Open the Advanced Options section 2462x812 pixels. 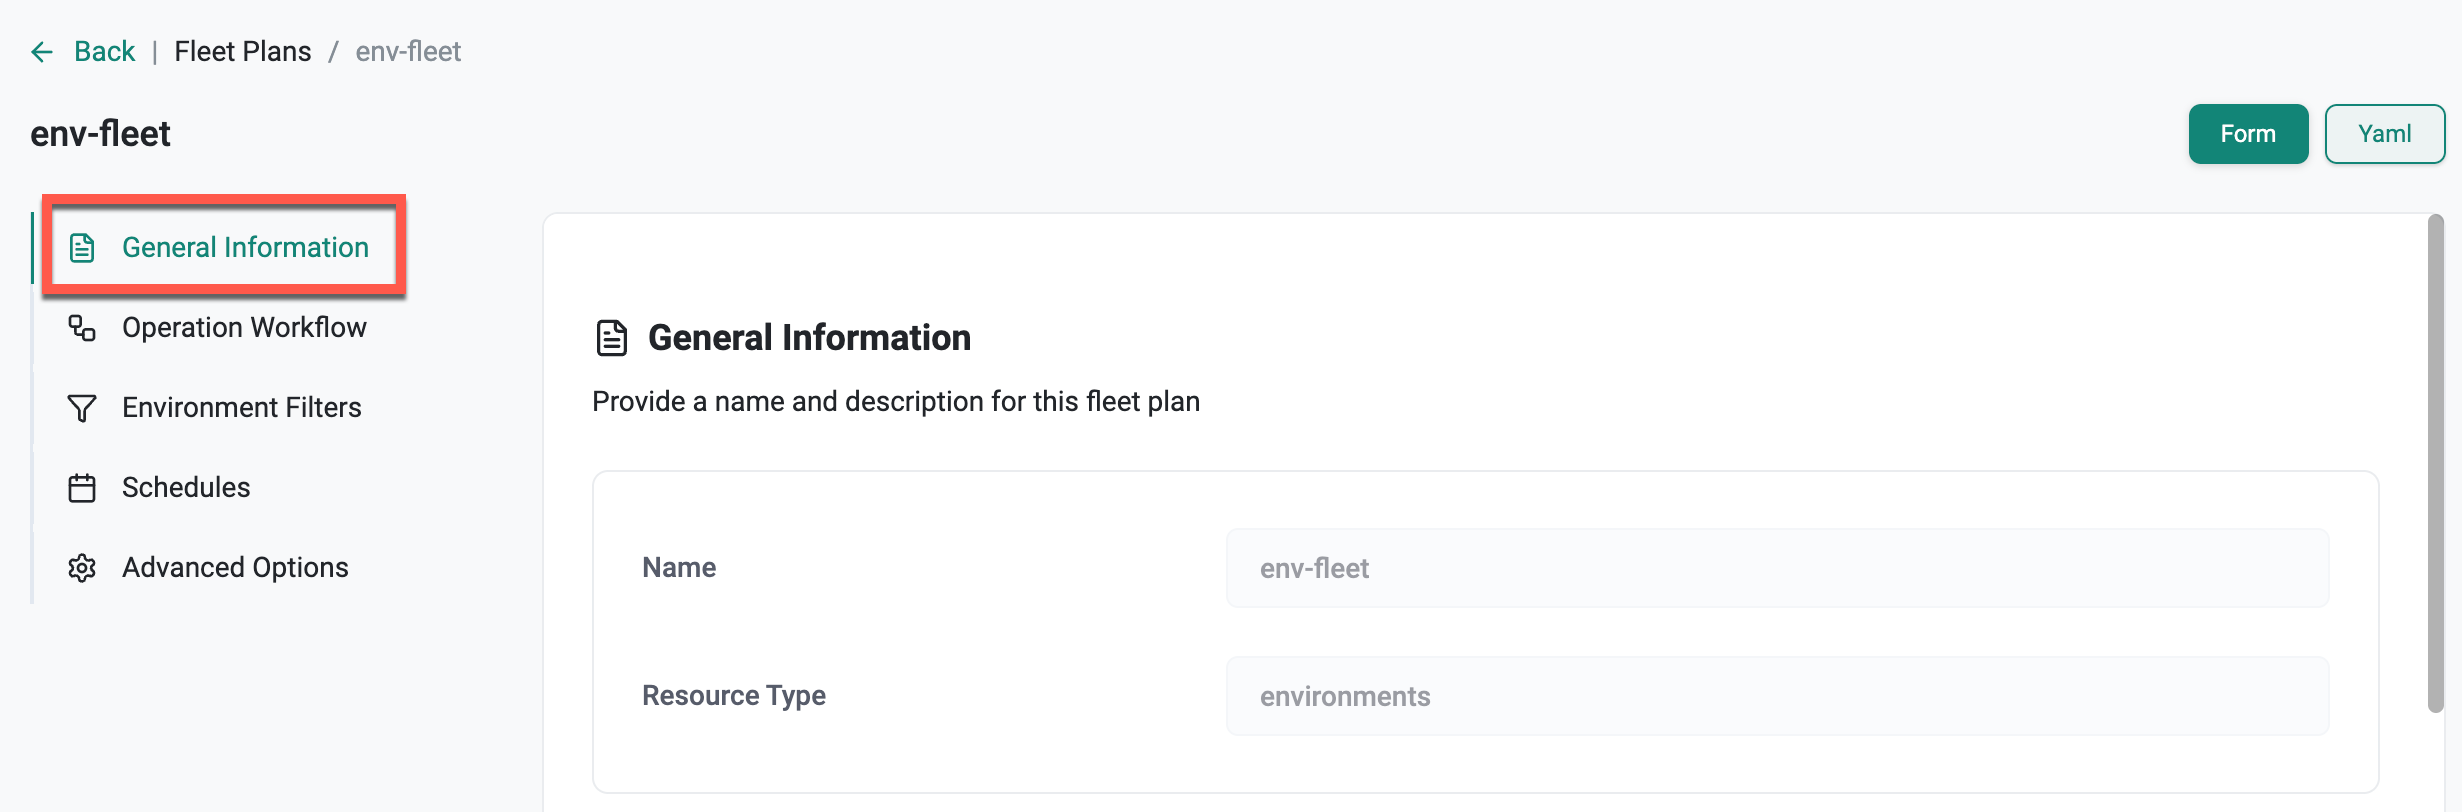tap(235, 568)
